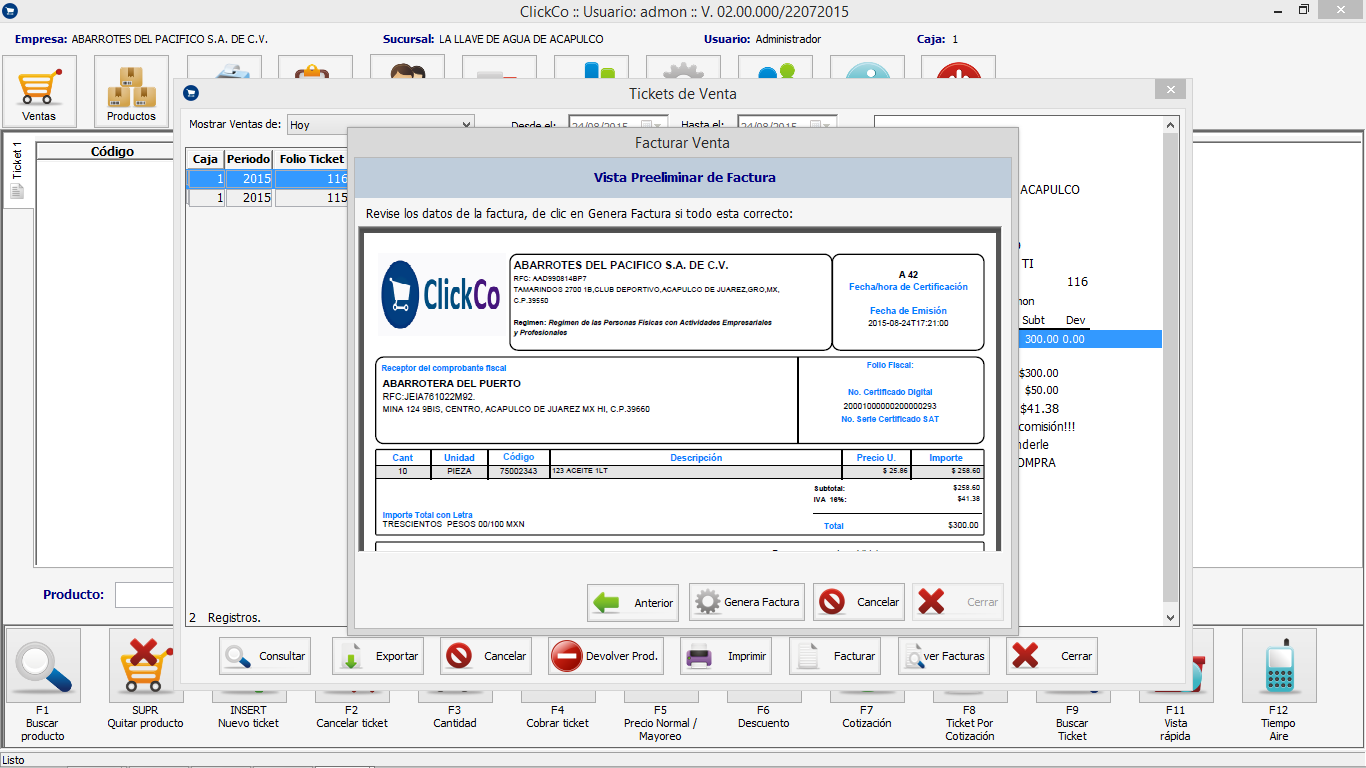Image resolution: width=1366 pixels, height=768 pixels.
Task: Open the Productos boxes icon
Action: [x=132, y=91]
